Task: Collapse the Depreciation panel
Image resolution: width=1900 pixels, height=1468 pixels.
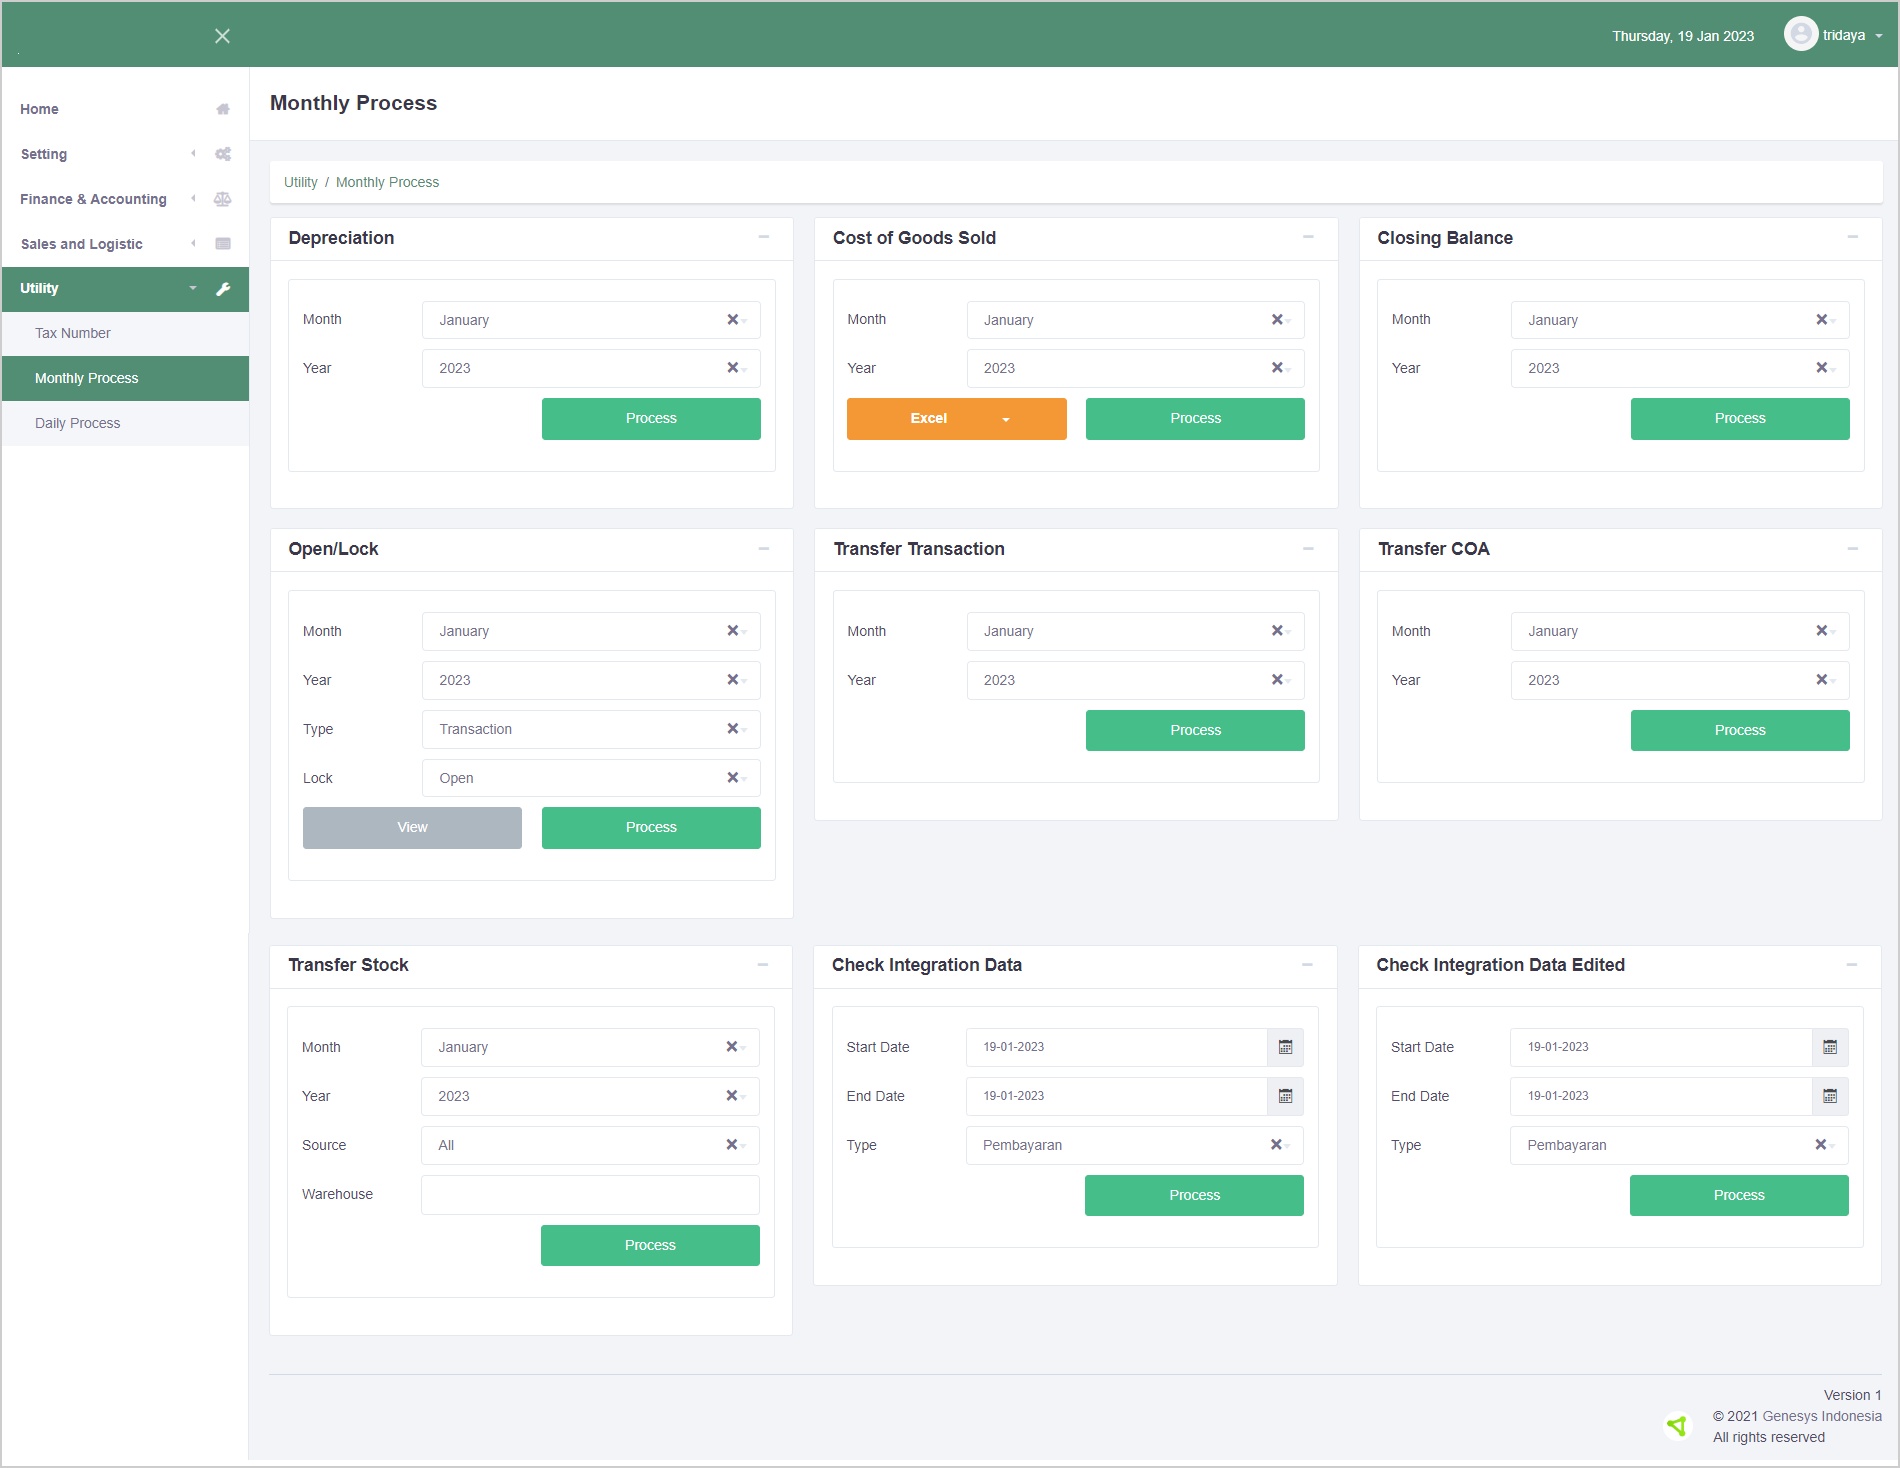Action: 764,237
